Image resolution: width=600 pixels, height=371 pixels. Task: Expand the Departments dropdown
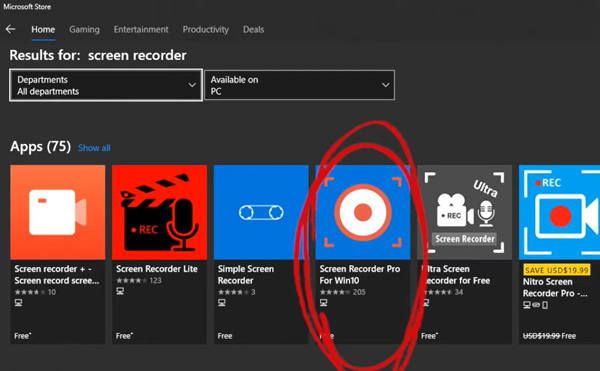point(106,85)
